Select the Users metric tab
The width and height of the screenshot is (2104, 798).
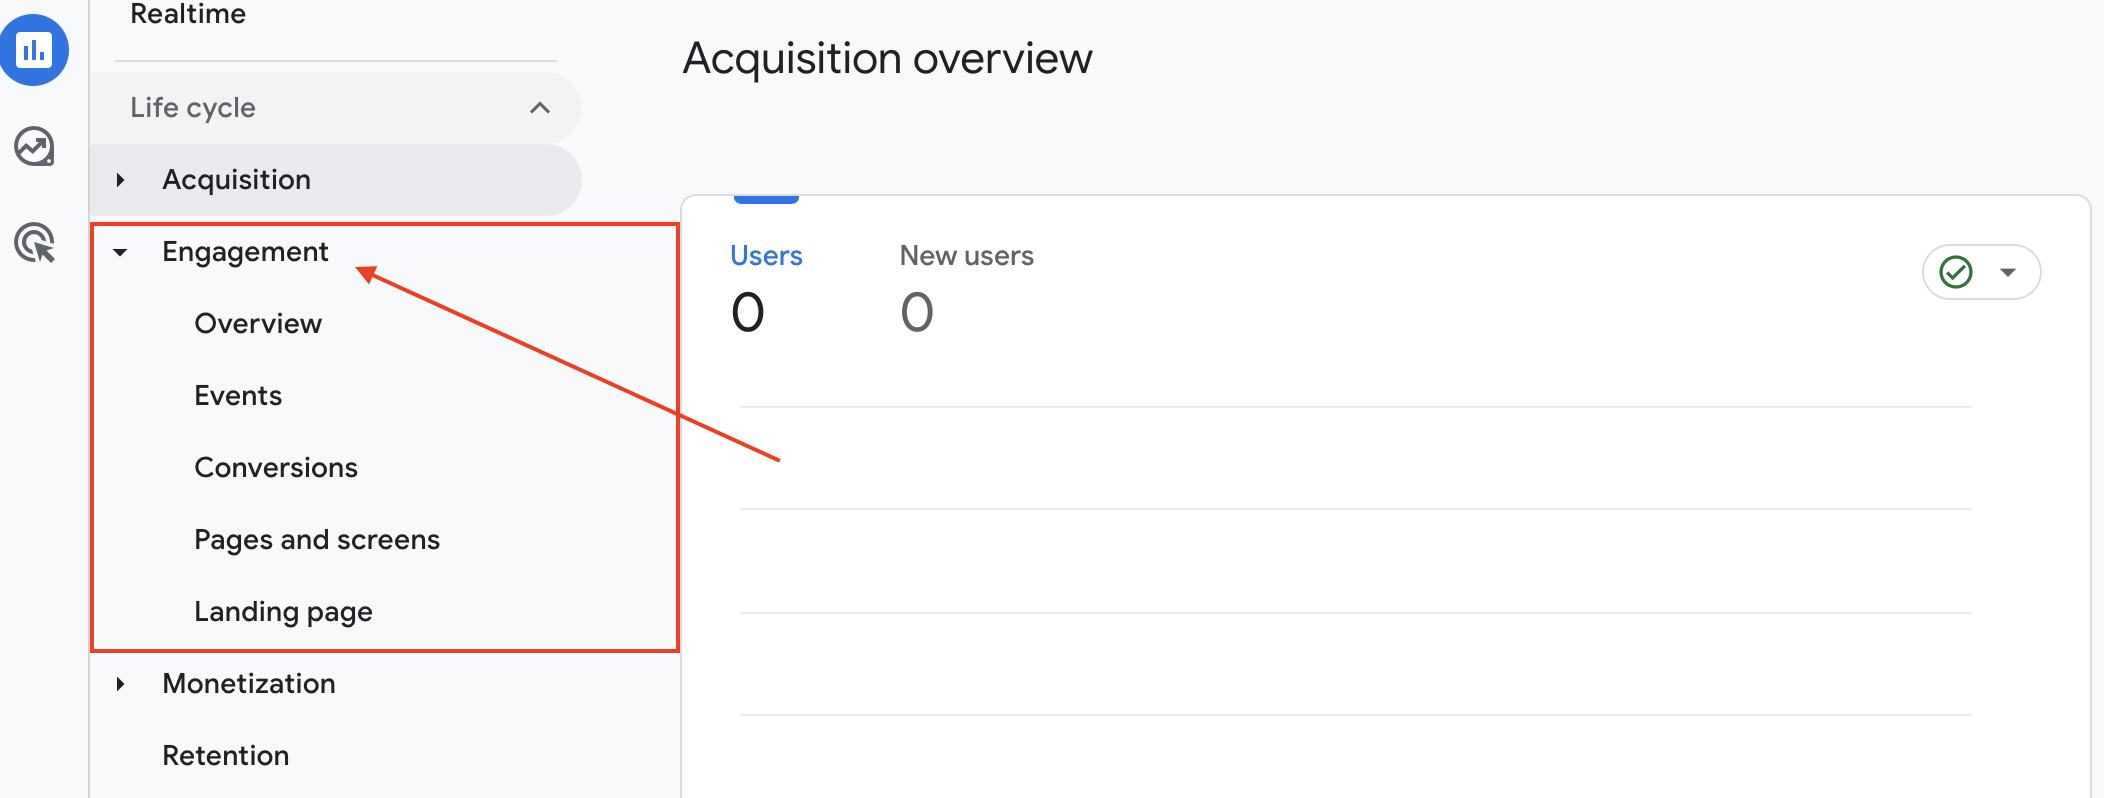click(x=766, y=255)
